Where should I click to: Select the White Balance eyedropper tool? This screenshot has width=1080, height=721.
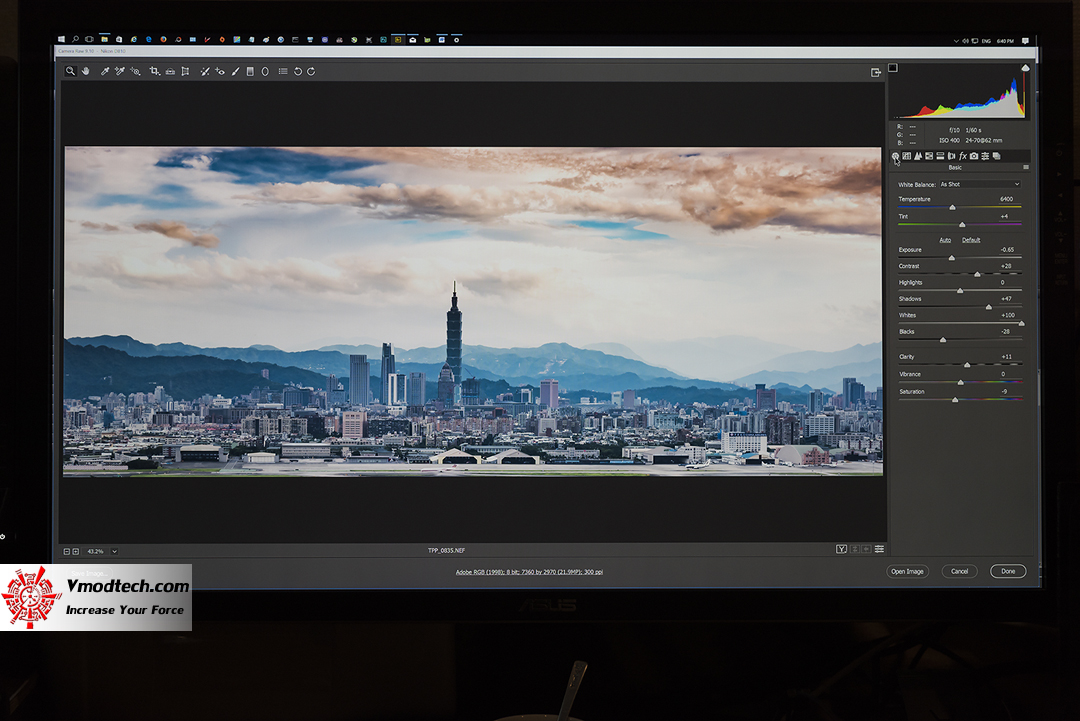(105, 71)
